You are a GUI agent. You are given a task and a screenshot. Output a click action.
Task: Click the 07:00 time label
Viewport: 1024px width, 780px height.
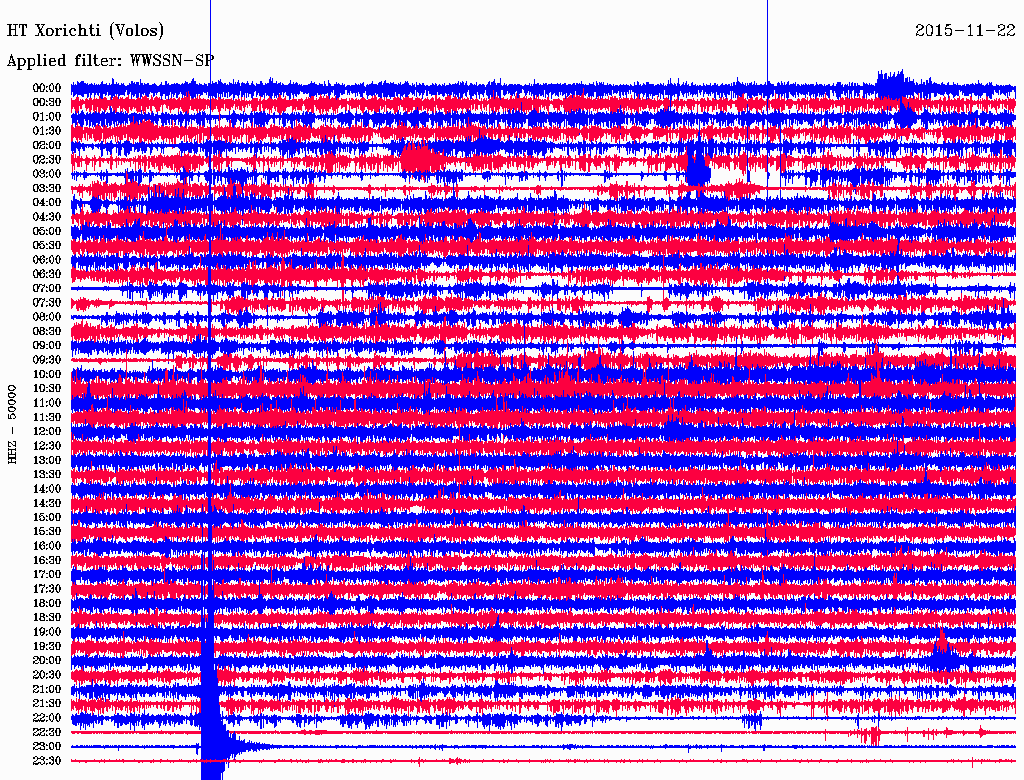pyautogui.click(x=46, y=288)
